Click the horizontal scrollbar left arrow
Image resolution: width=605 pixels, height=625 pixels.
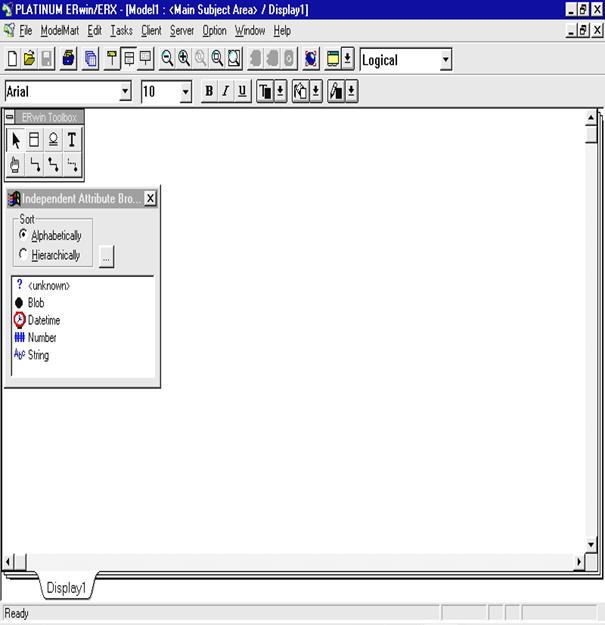point(8,562)
